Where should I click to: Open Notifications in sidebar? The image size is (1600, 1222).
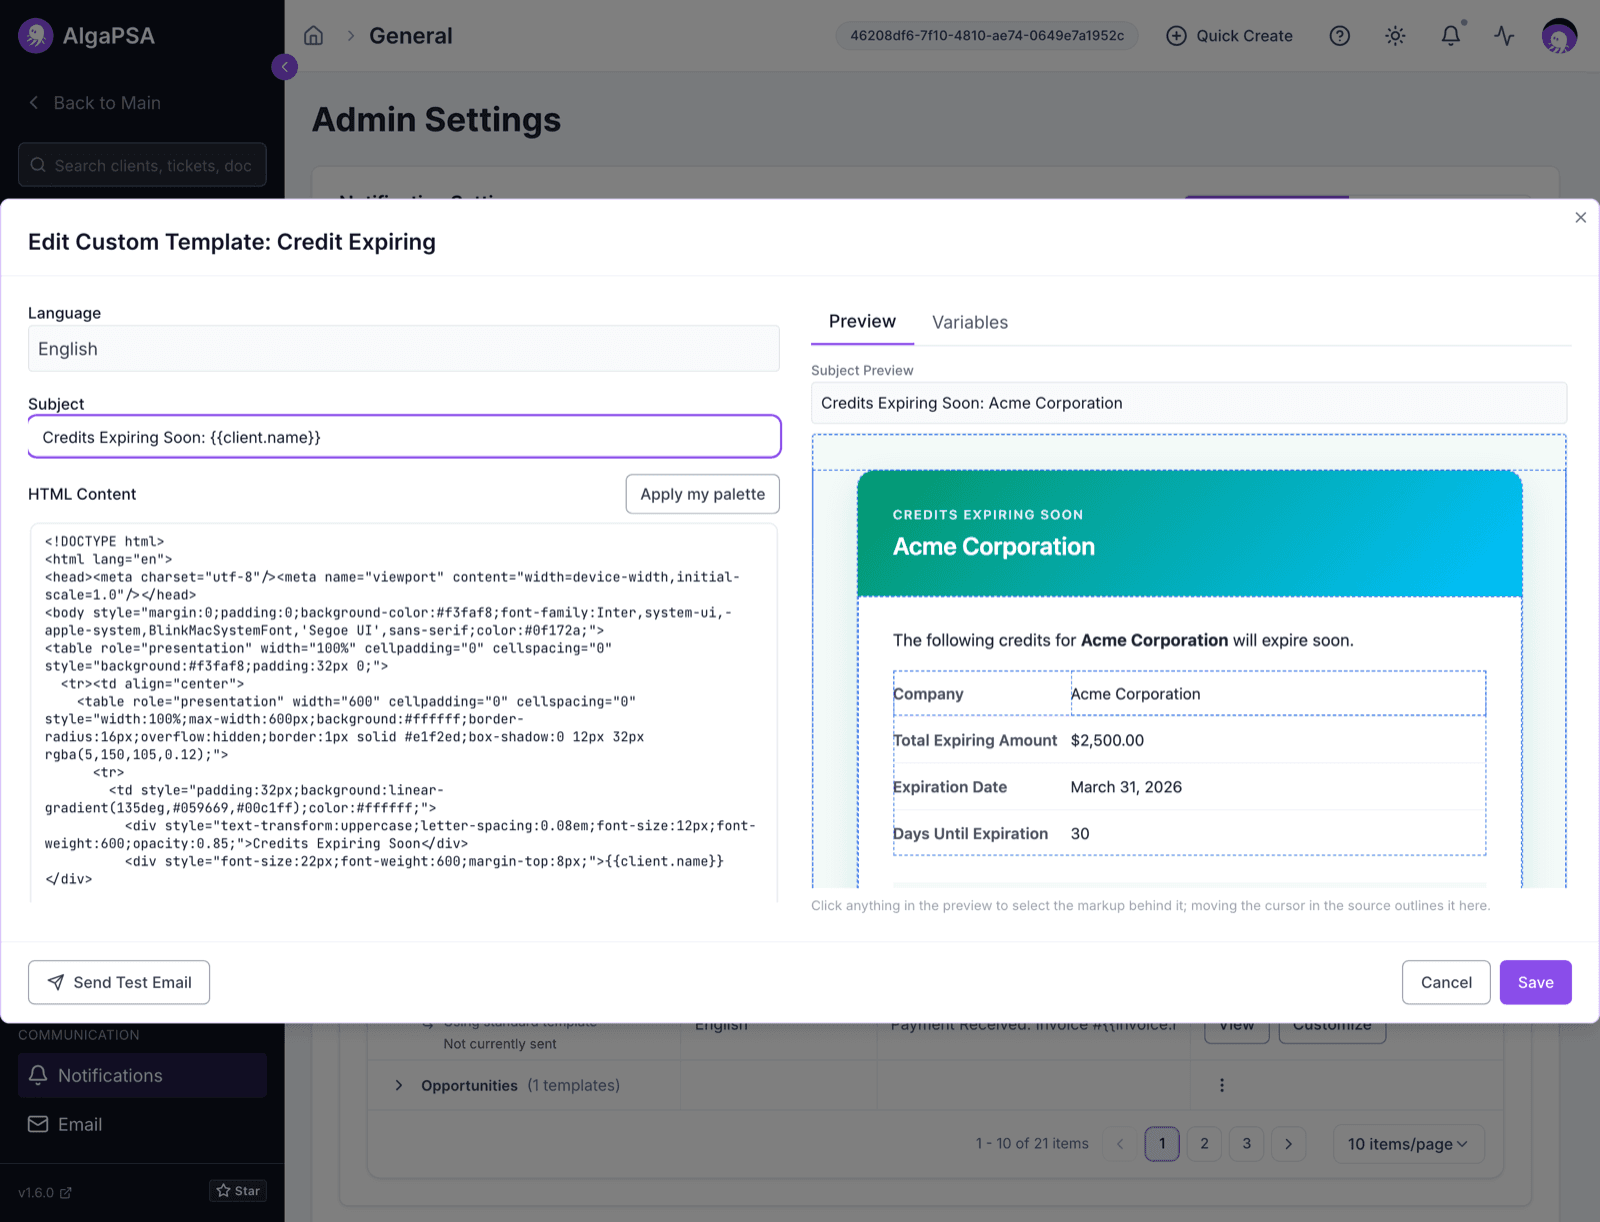[142, 1076]
